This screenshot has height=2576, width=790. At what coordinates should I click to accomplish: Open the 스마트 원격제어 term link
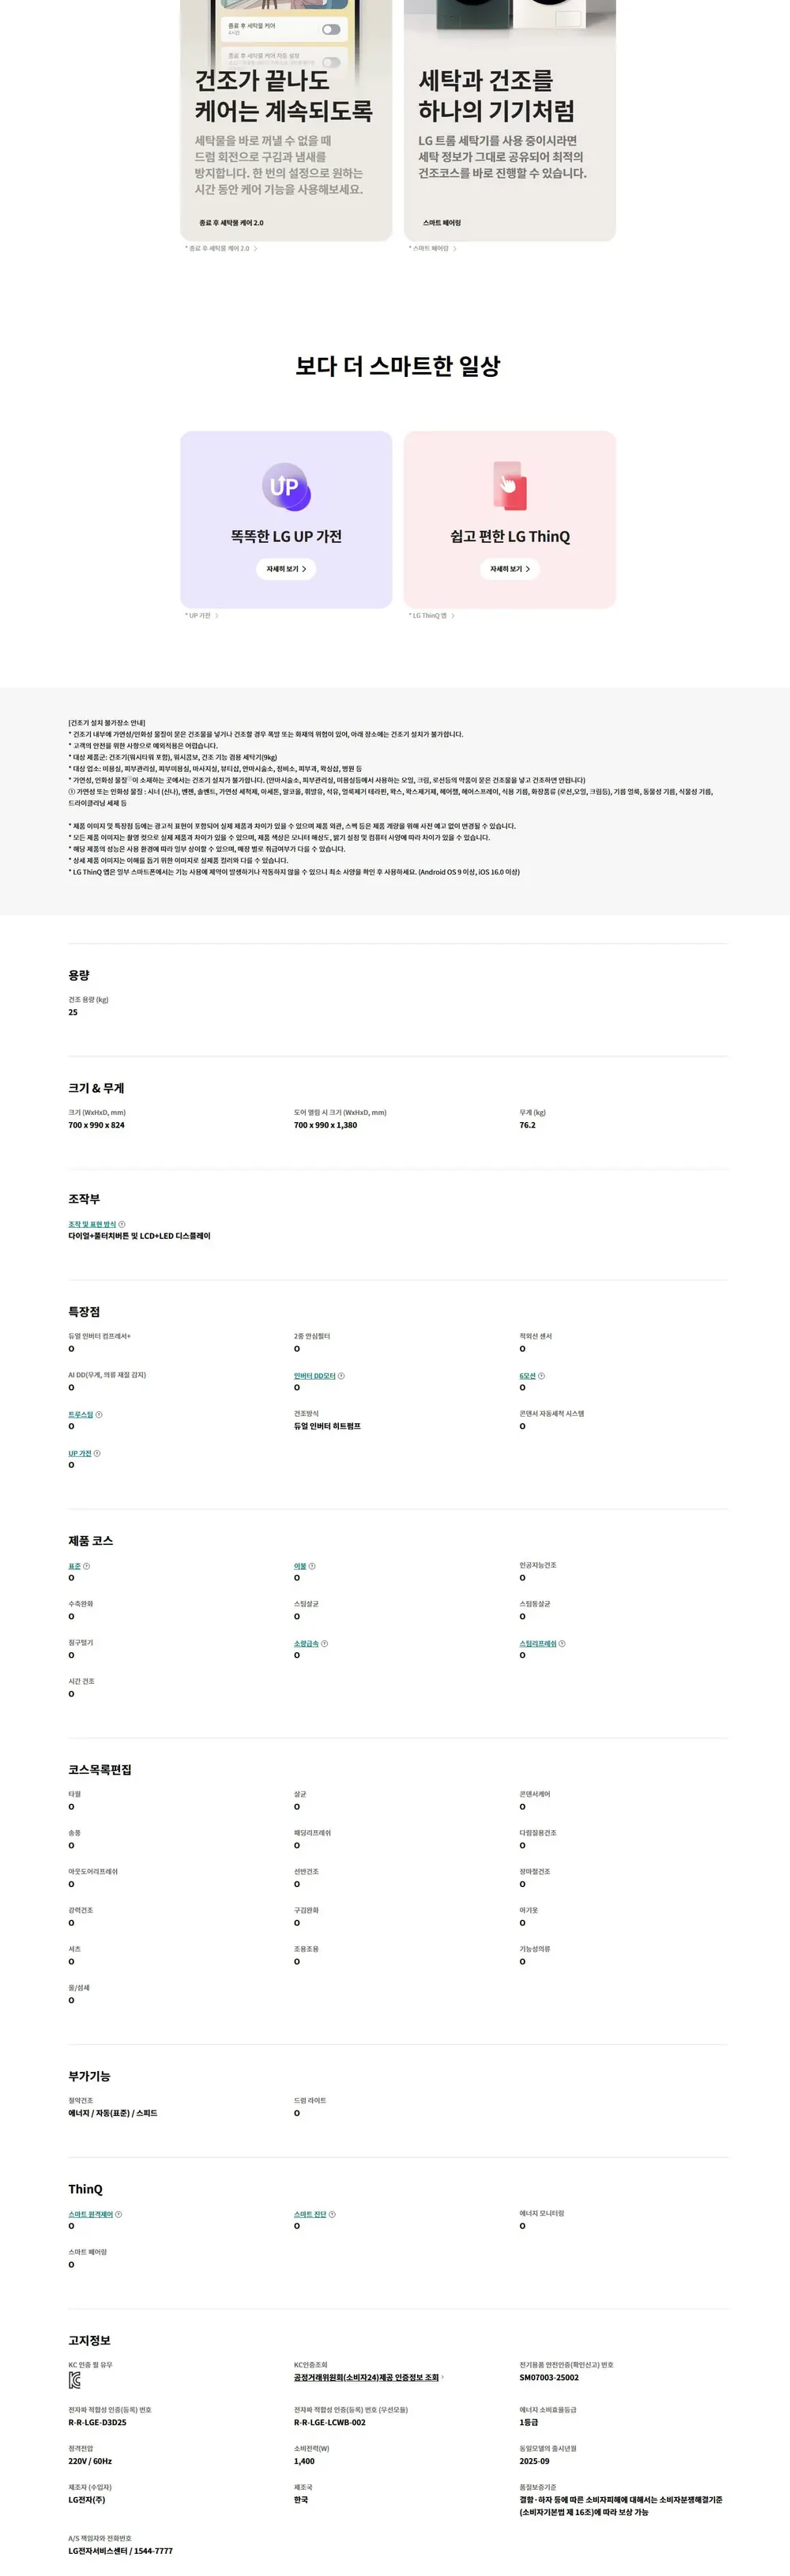click(91, 2214)
